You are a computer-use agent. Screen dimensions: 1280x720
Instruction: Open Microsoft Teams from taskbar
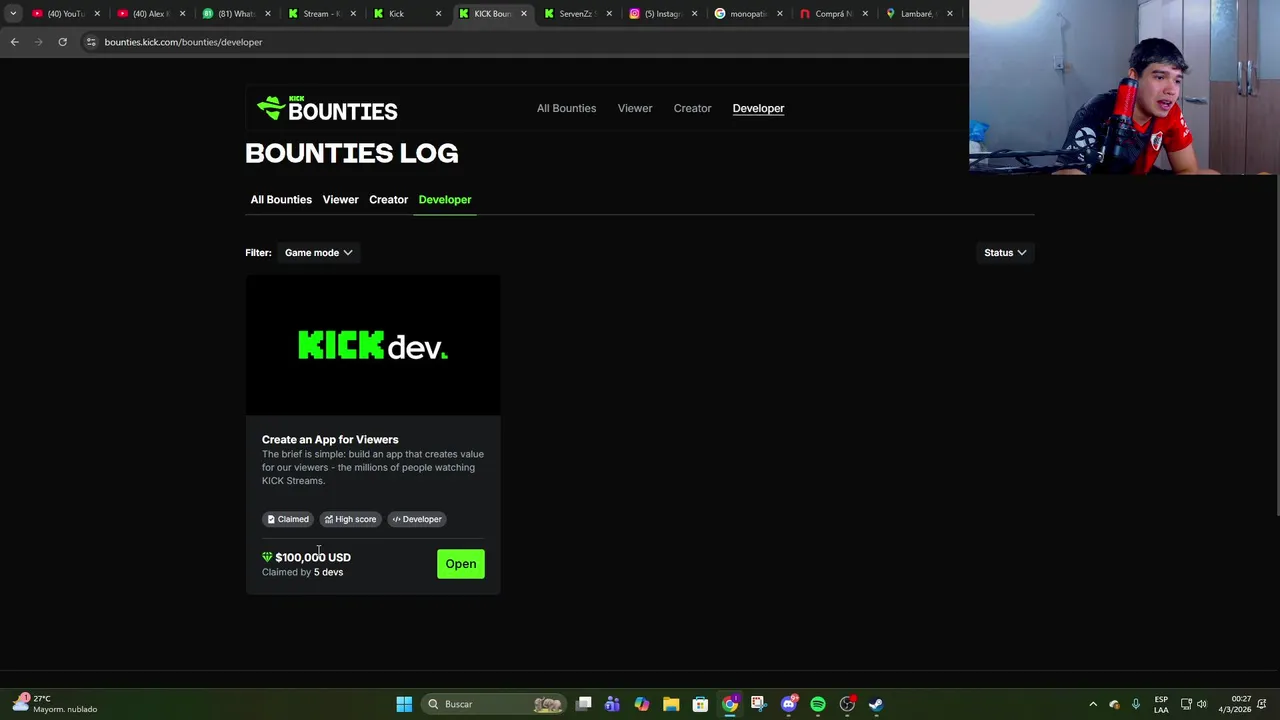pyautogui.click(x=612, y=704)
